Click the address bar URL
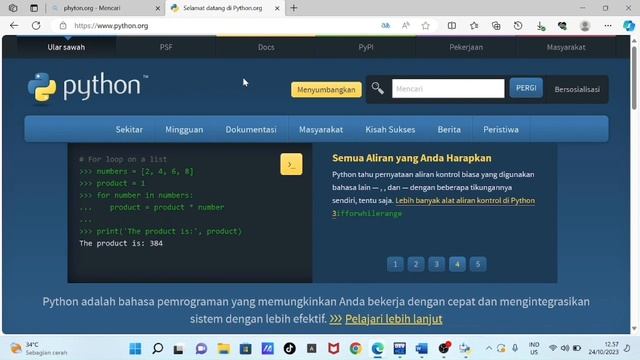The height and width of the screenshot is (360, 640). [111, 26]
